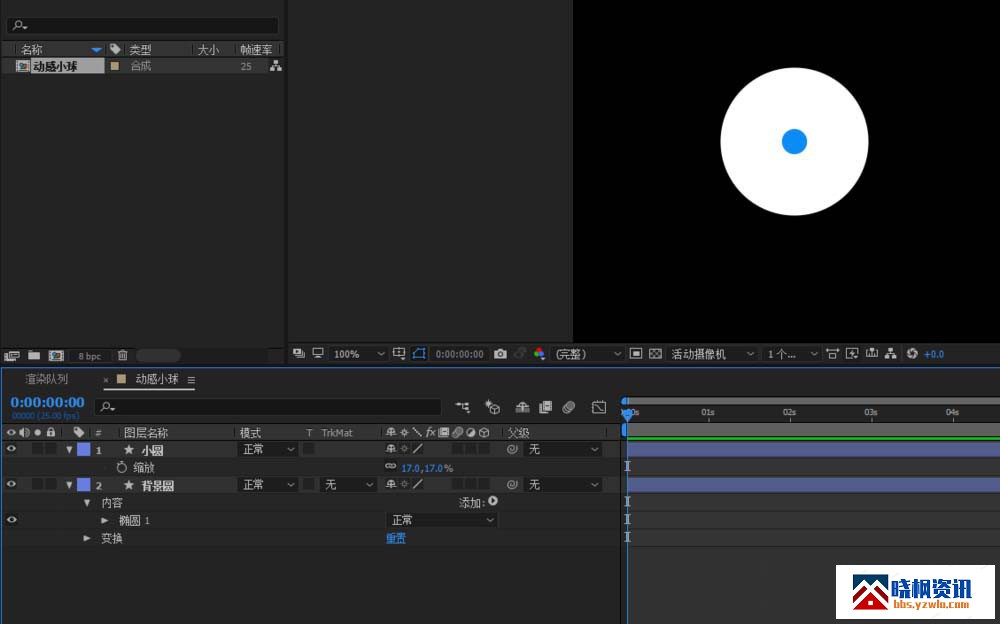
Task: Hide the 小圆 layer with its eye
Action: point(11,449)
